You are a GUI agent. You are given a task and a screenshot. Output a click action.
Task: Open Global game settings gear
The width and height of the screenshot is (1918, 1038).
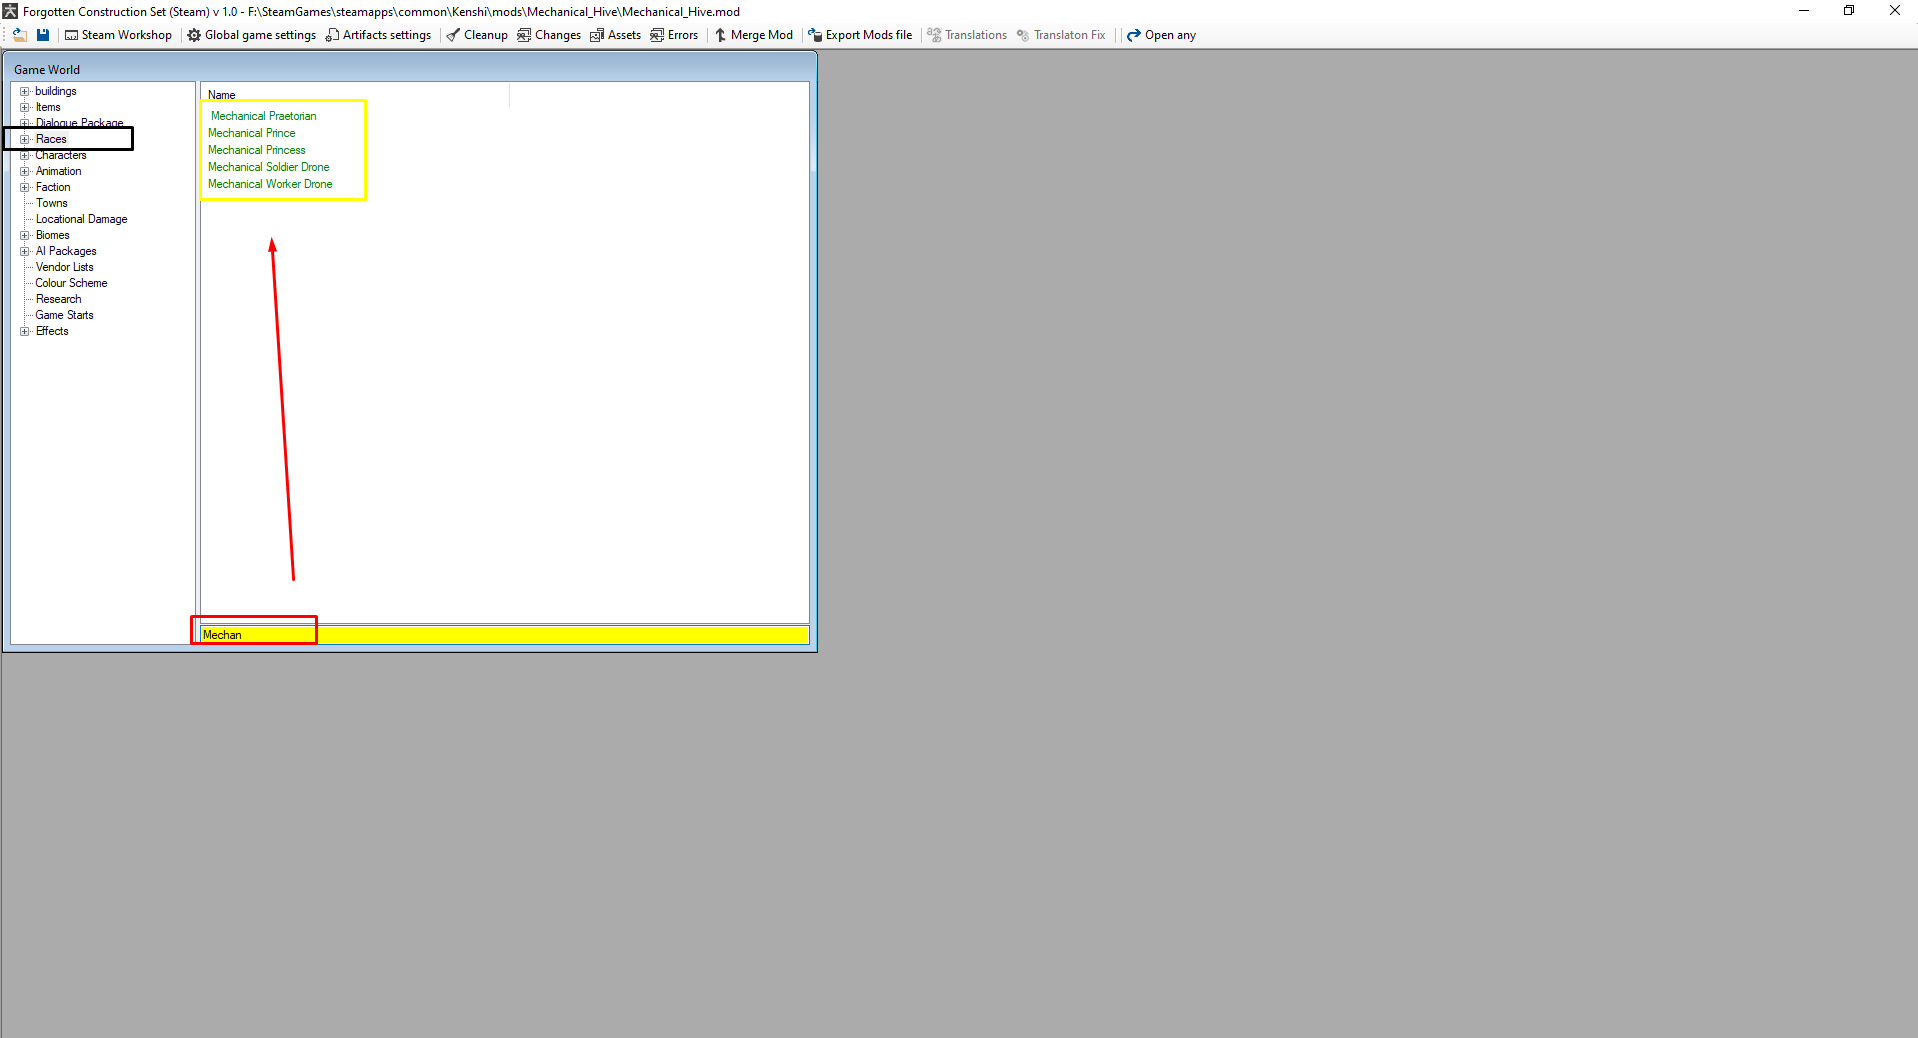(x=252, y=35)
